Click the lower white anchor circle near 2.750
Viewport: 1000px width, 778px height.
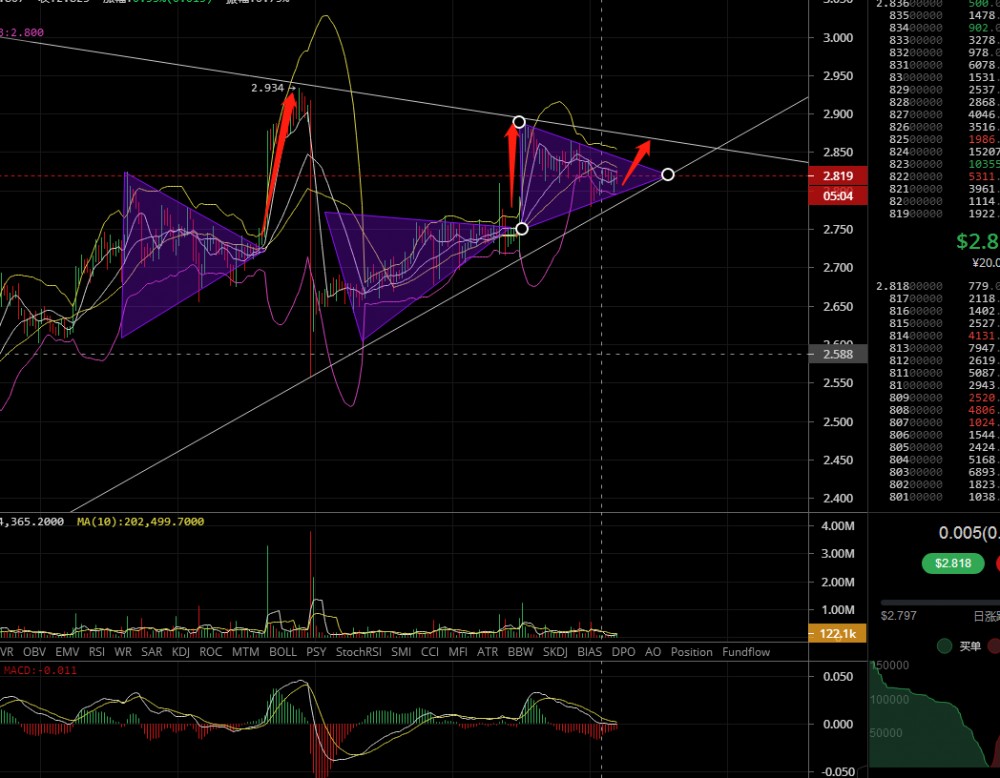pyautogui.click(x=521, y=229)
